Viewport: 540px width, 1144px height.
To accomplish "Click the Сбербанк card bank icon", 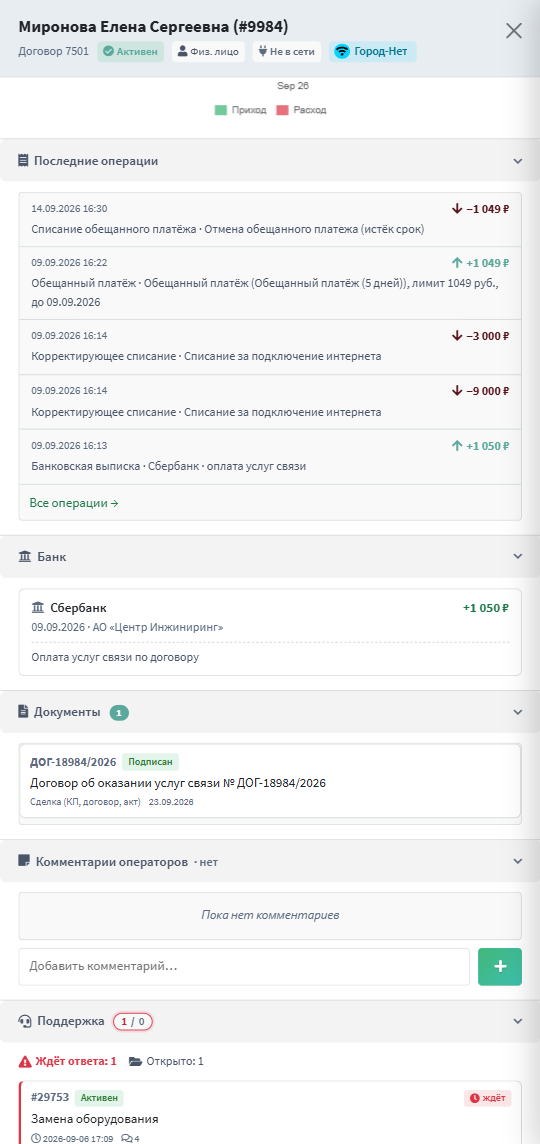I will click(38, 607).
